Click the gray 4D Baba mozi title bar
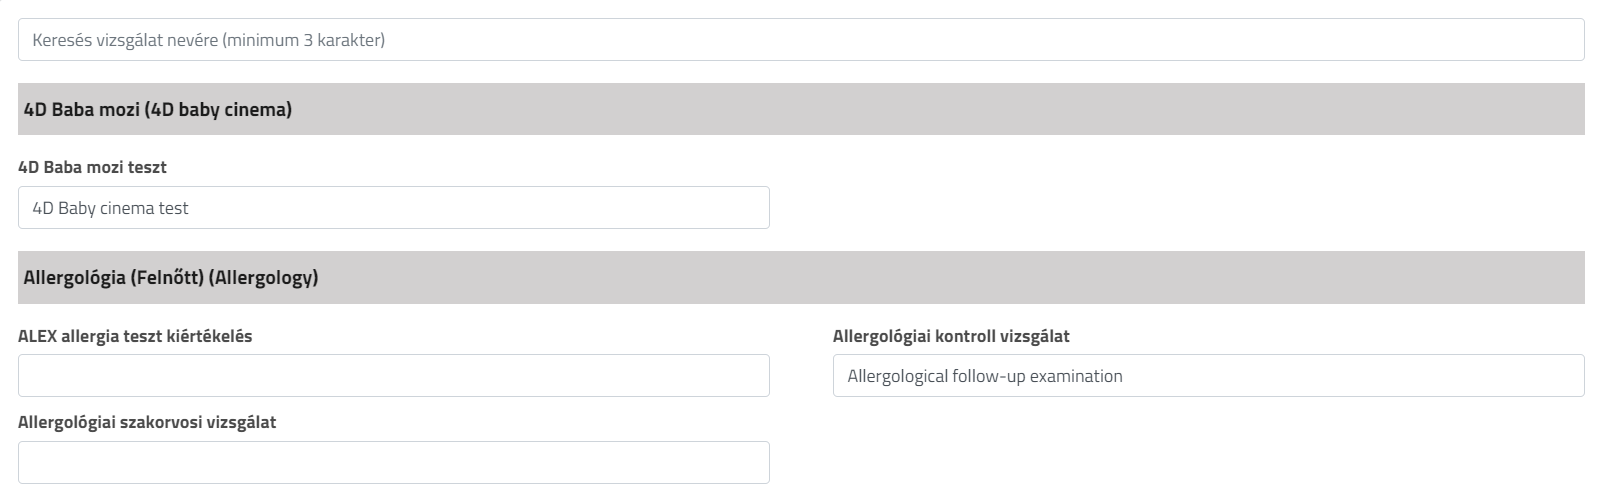 click(x=900, y=110)
